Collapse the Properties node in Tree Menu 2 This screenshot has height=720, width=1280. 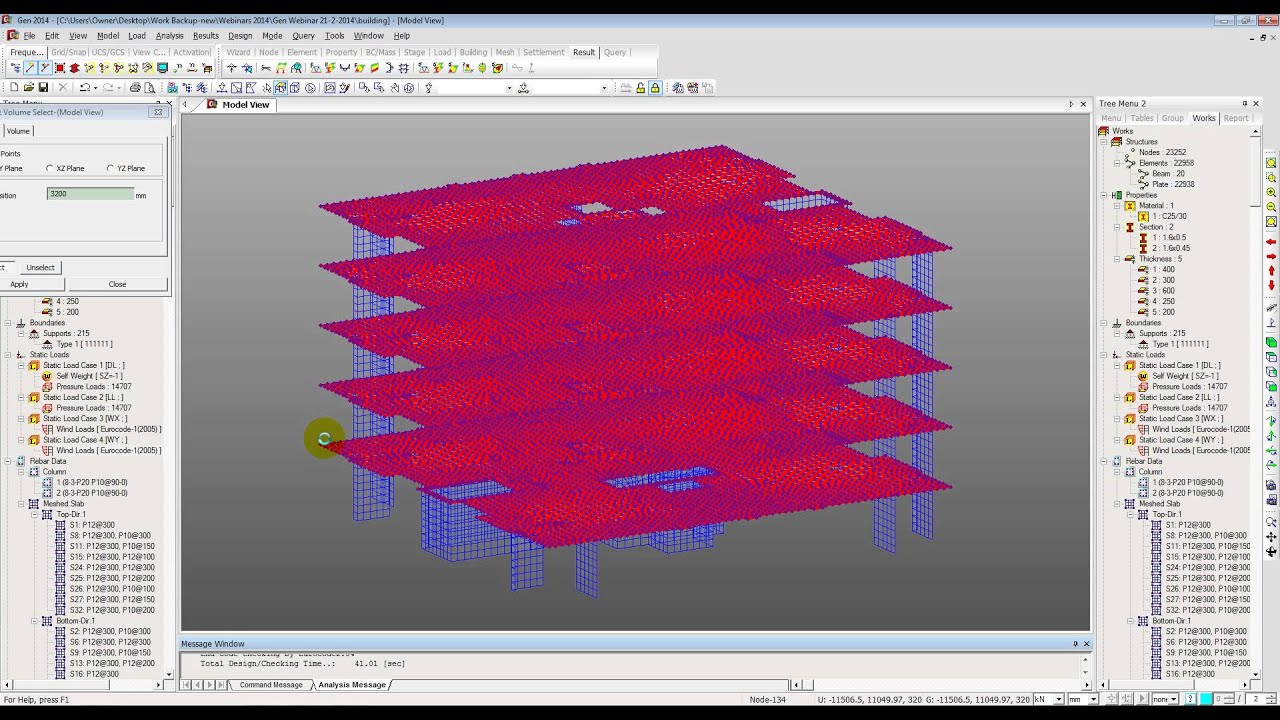click(x=1105, y=195)
